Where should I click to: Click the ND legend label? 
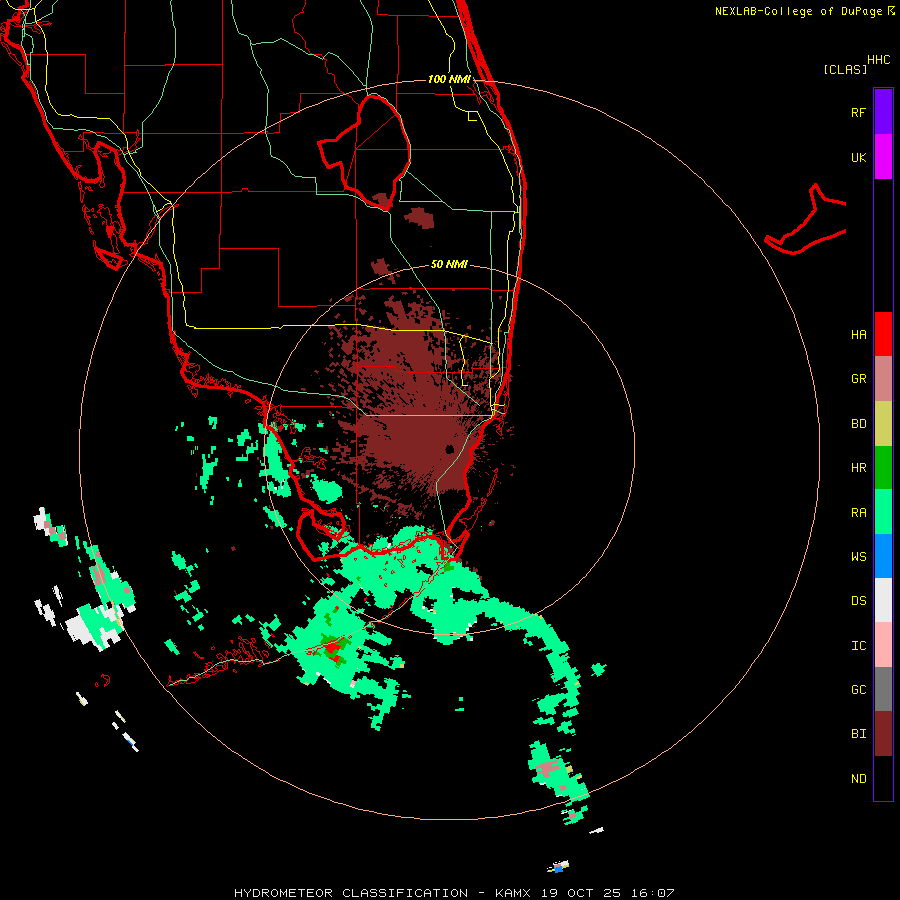coord(858,779)
